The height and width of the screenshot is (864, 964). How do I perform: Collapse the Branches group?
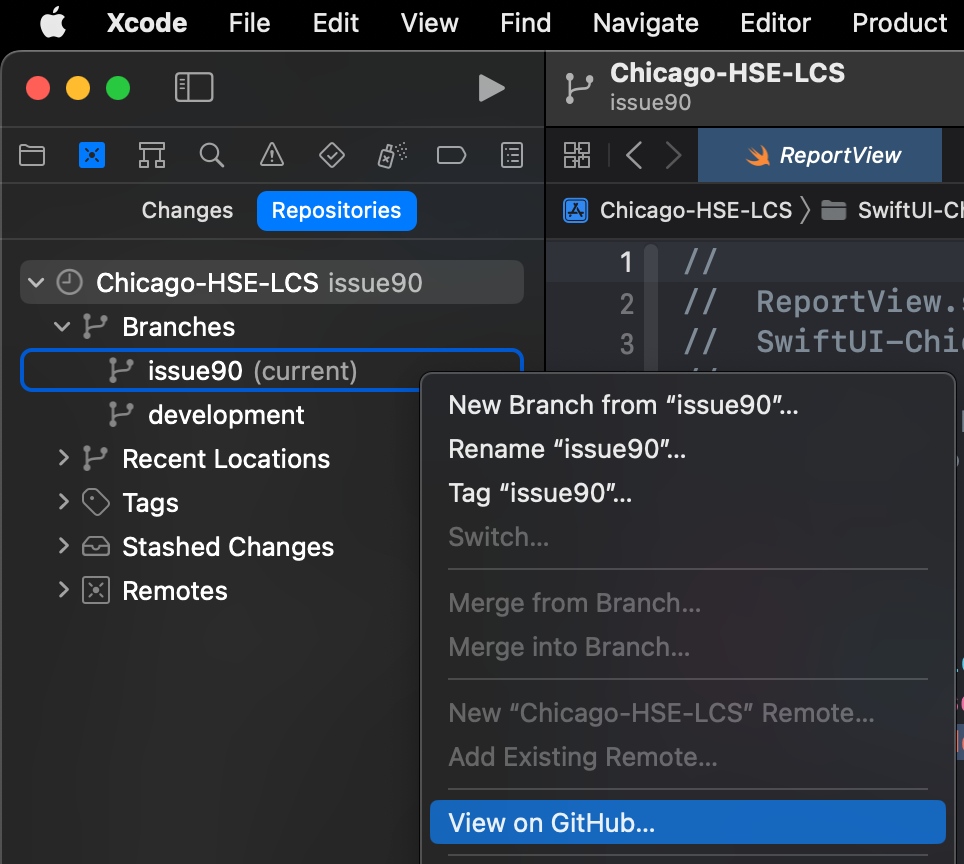tap(63, 327)
